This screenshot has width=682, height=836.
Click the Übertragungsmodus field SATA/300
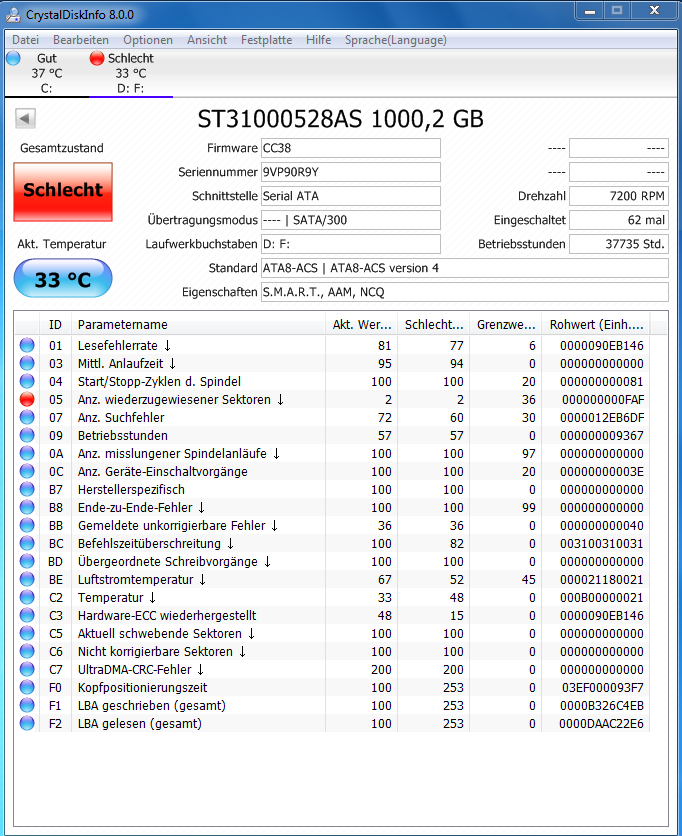point(350,220)
